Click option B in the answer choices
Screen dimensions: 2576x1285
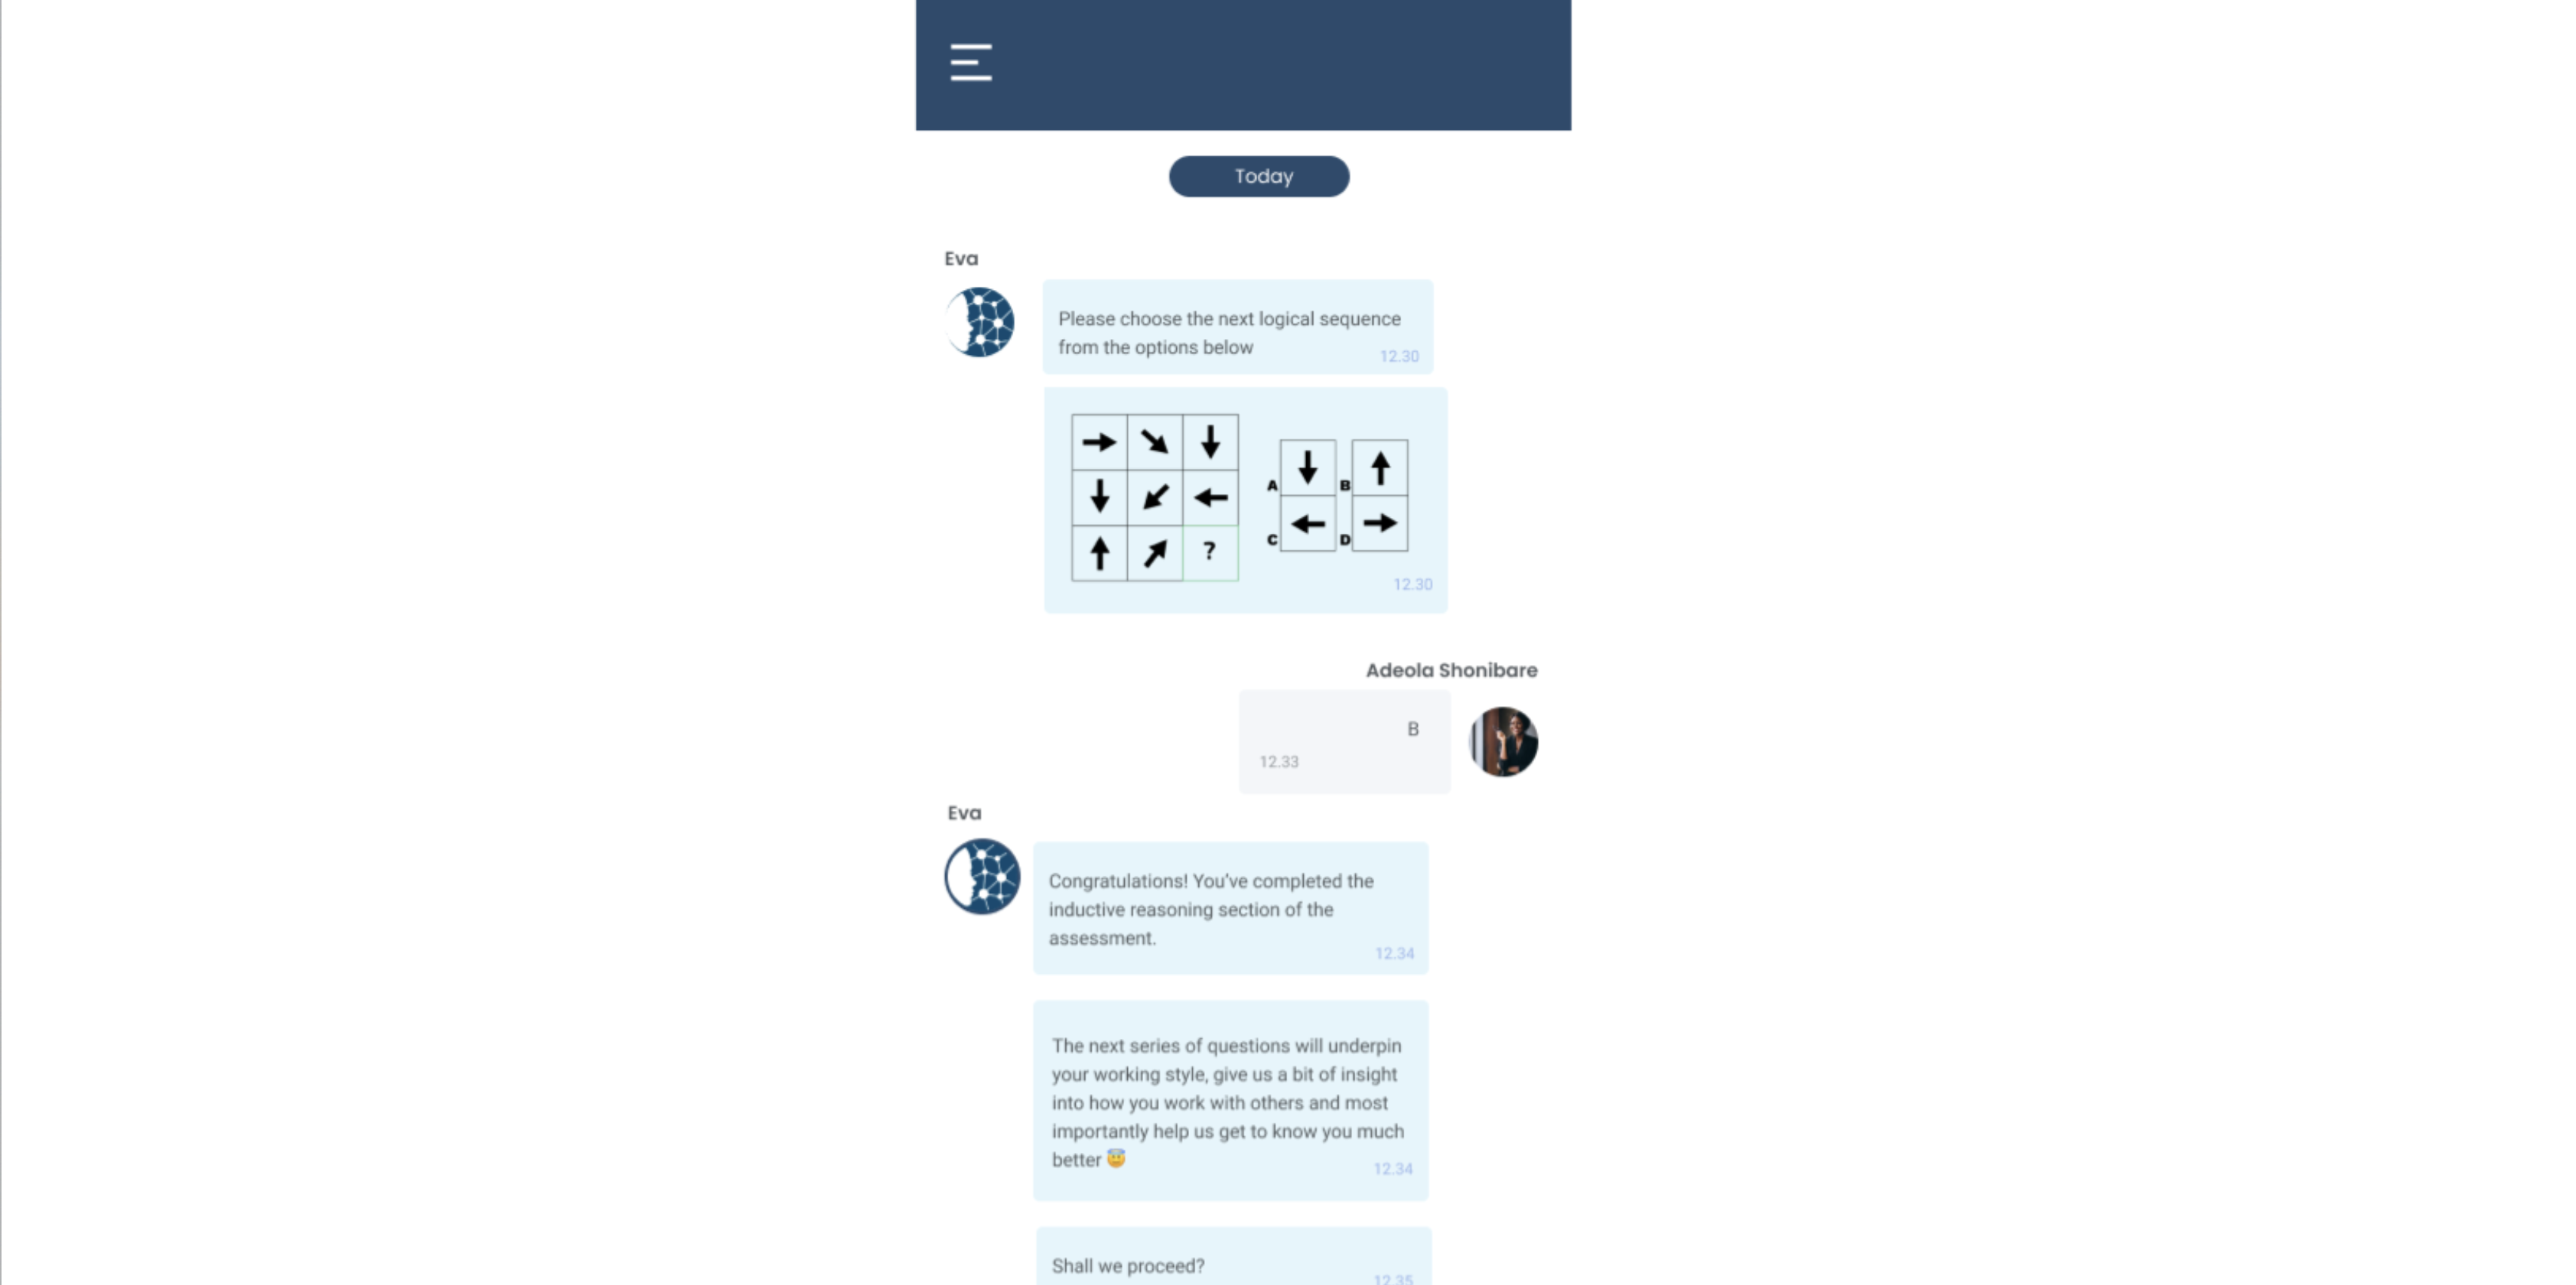click(1380, 467)
